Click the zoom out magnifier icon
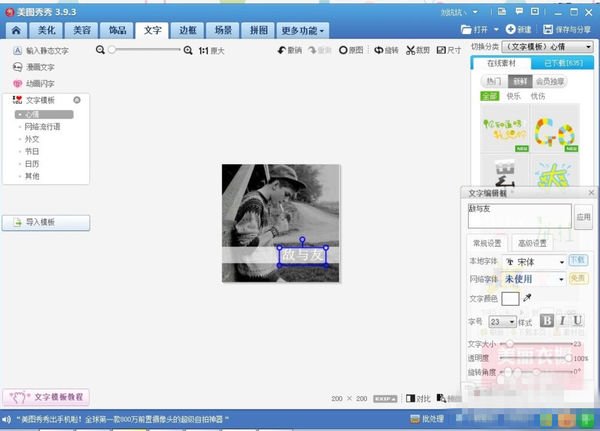Viewport: 600px width, 431px height. click(100, 50)
